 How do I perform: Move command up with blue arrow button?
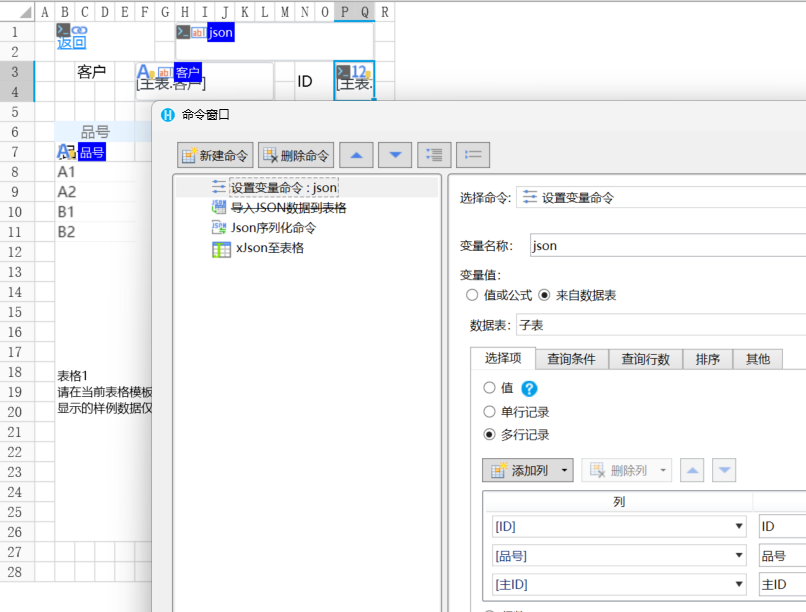pos(356,155)
